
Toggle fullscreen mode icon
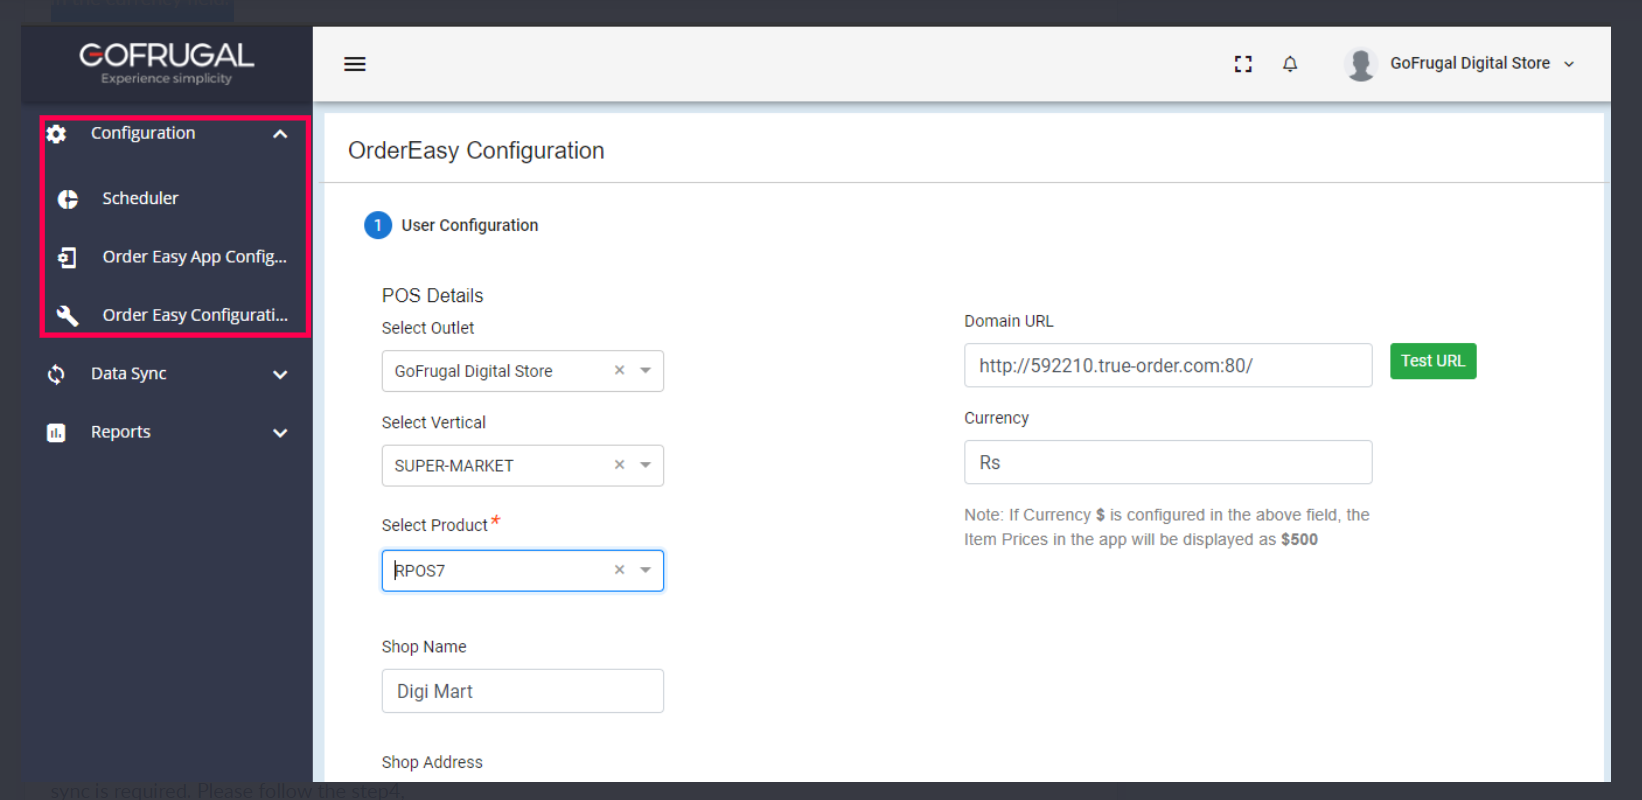(1243, 64)
